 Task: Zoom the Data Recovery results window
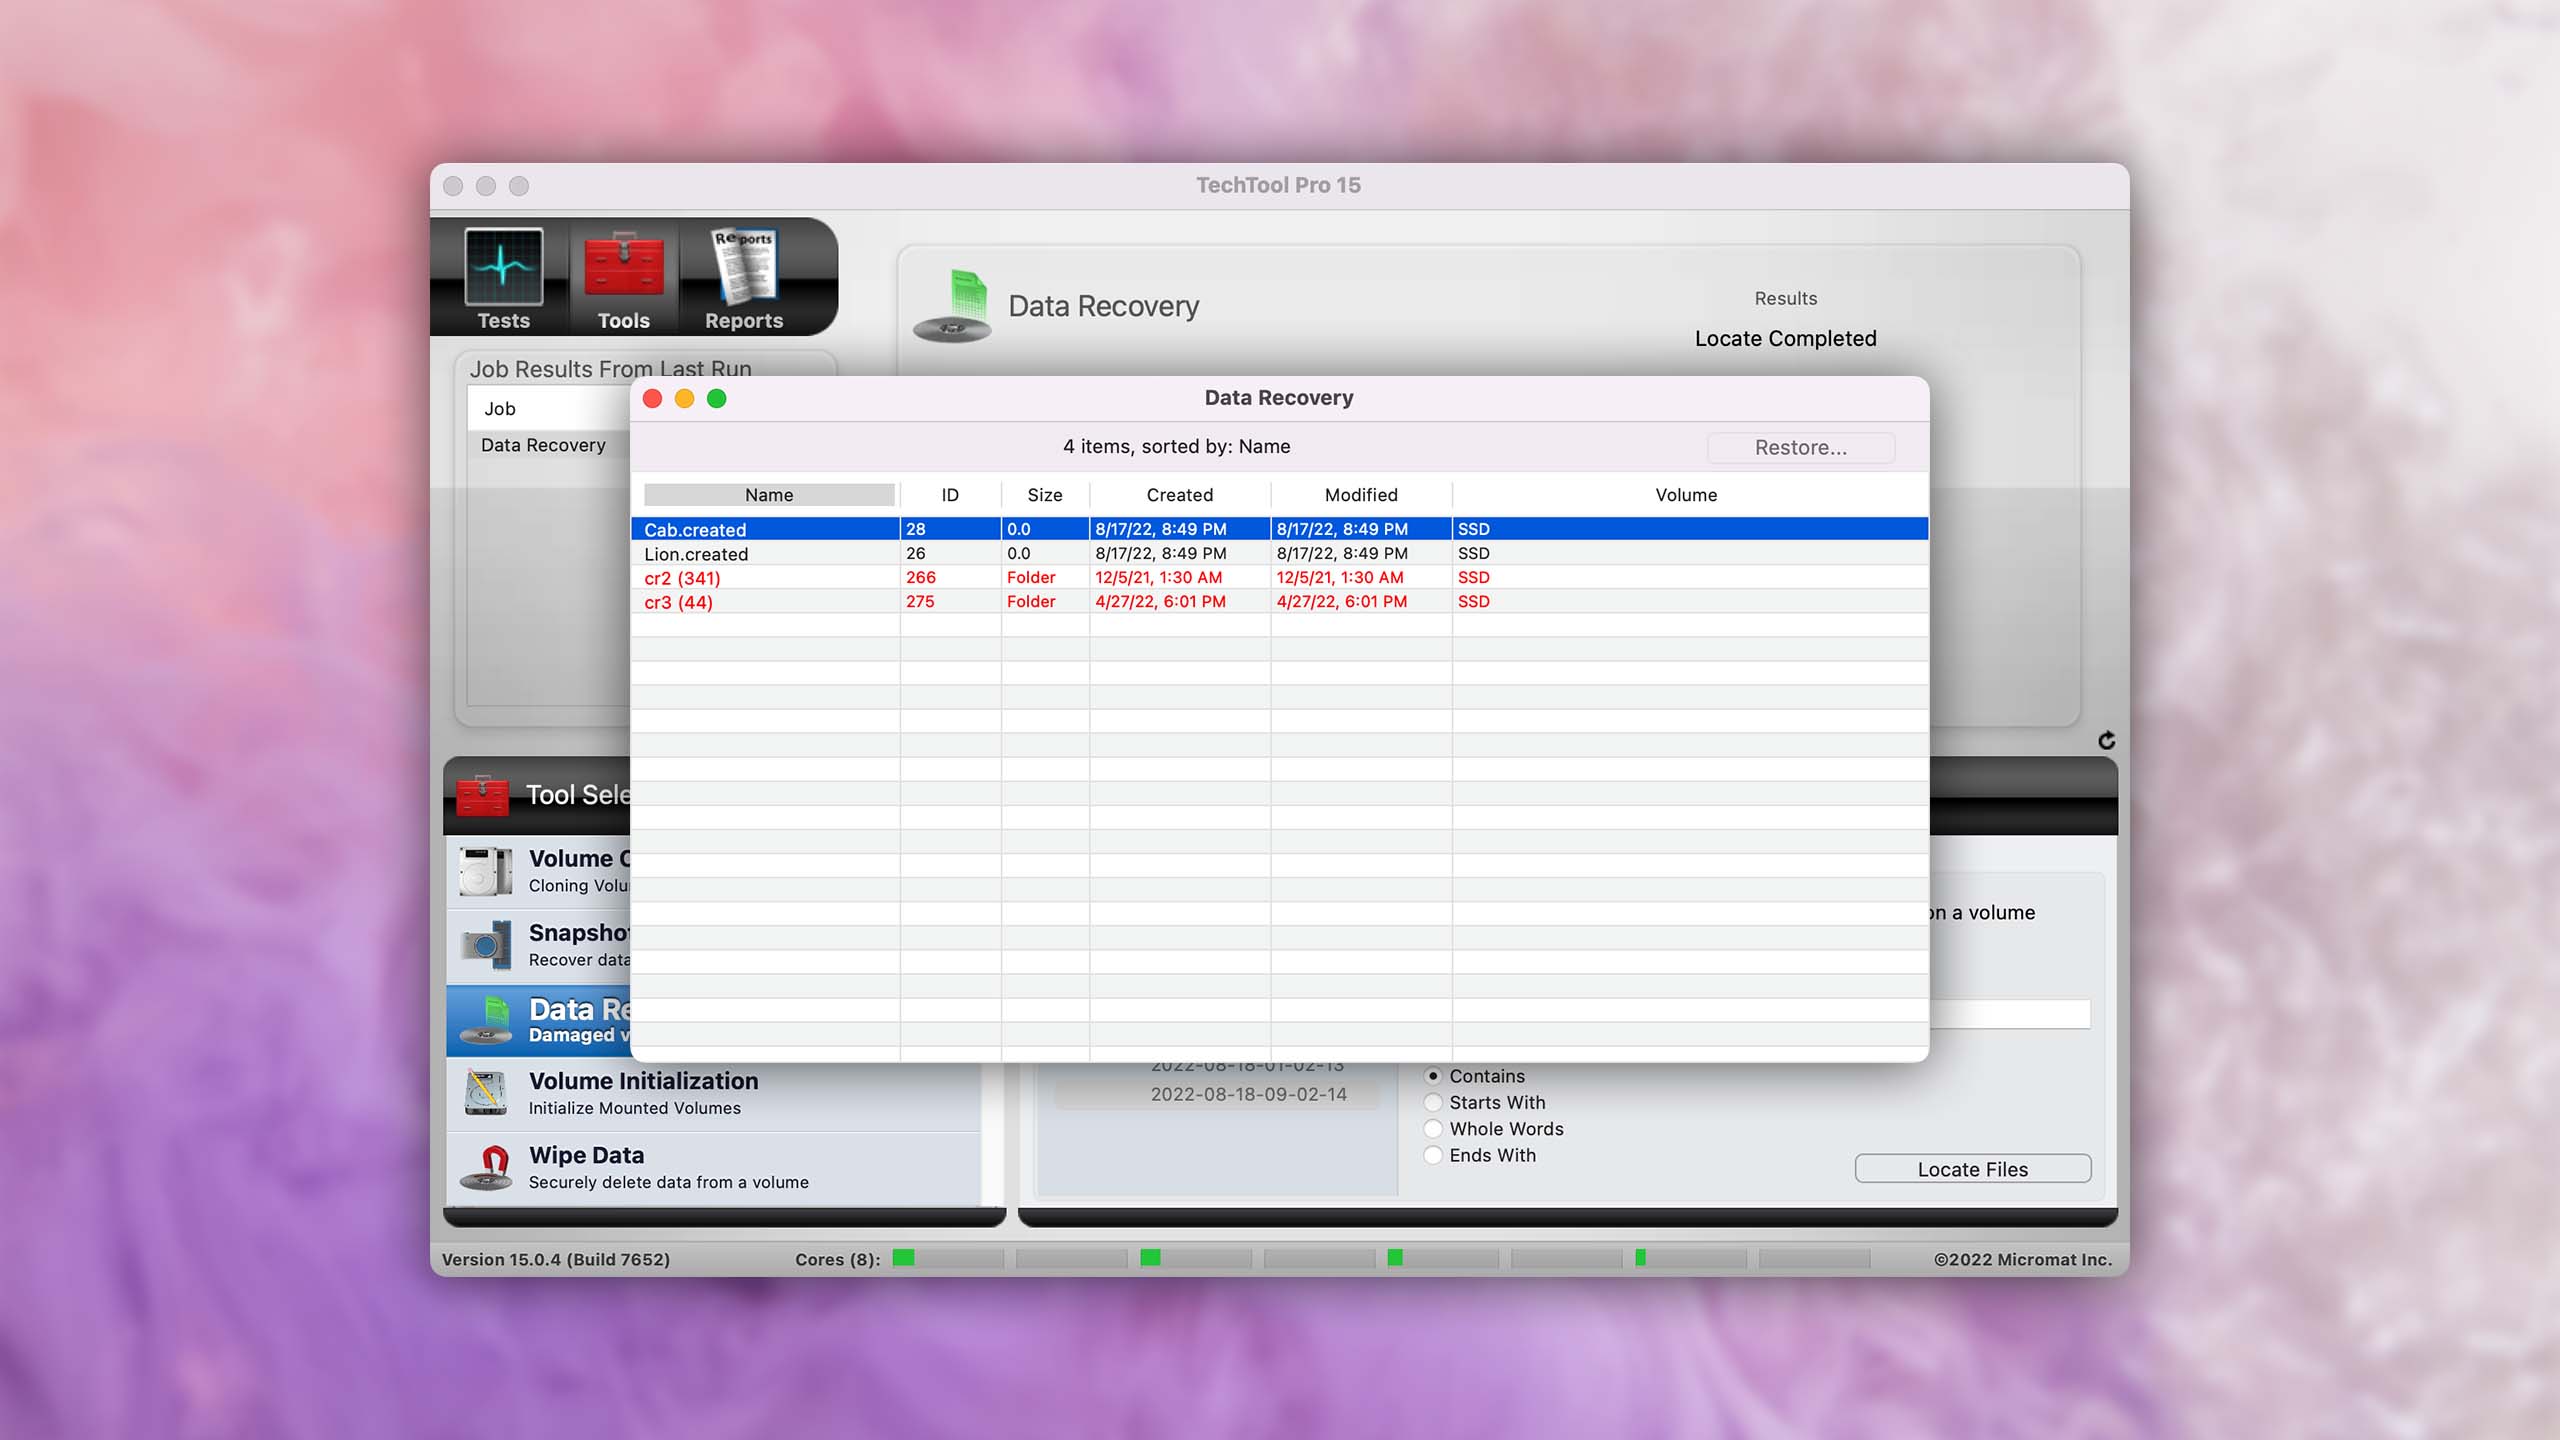716,398
